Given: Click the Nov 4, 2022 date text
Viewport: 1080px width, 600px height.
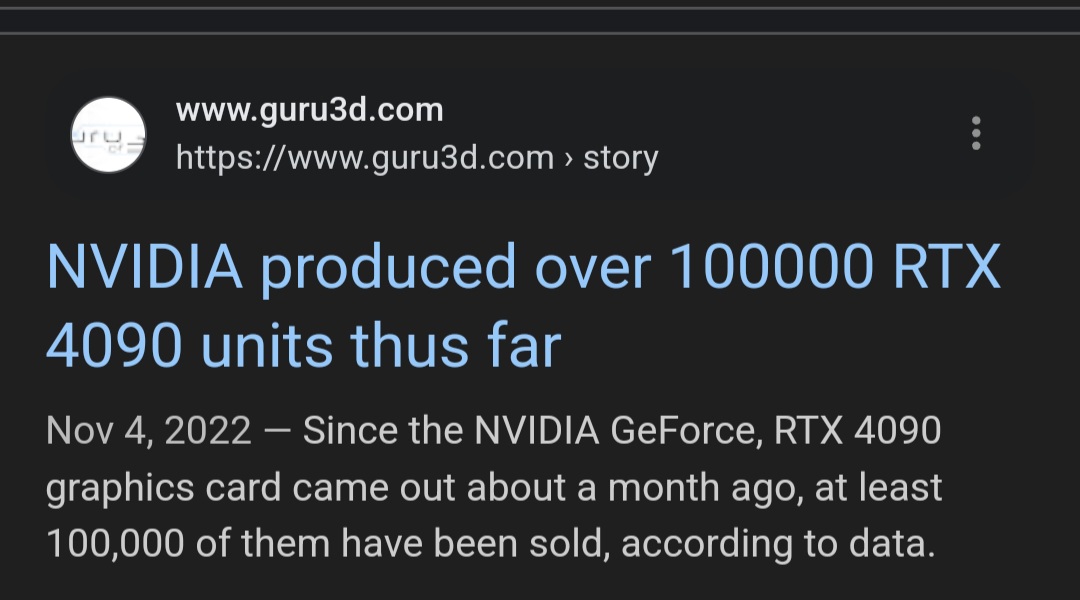Looking at the screenshot, I should 149,431.
